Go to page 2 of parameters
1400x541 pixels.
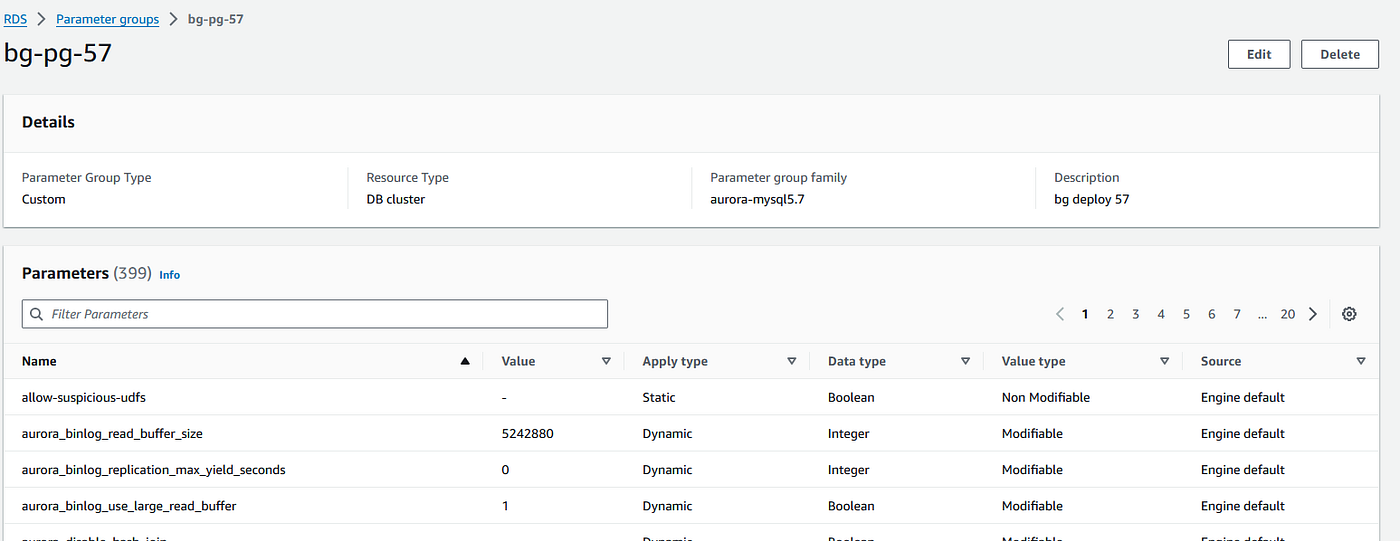click(1110, 314)
